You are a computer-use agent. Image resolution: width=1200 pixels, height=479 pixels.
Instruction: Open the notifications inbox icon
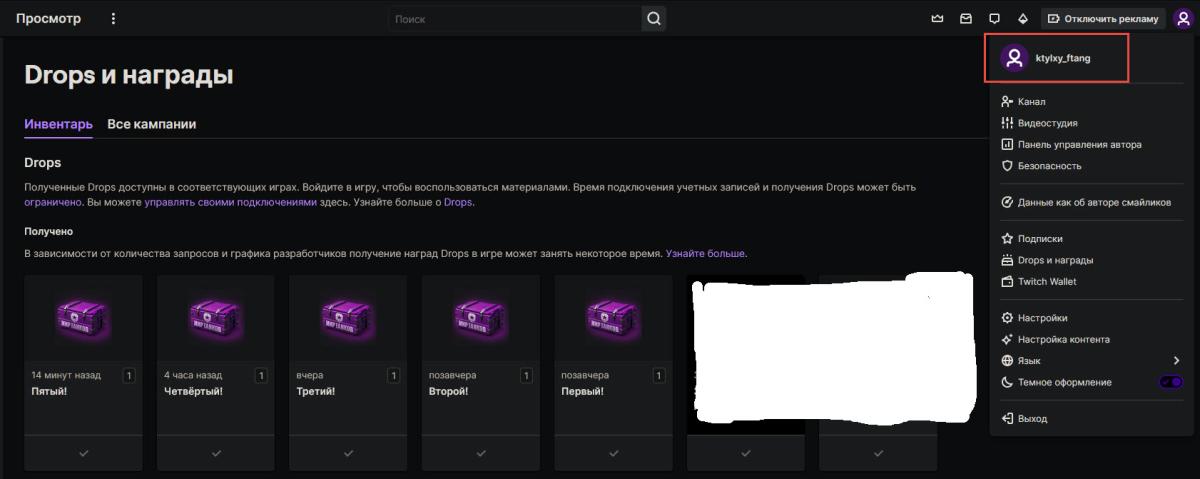[966, 18]
